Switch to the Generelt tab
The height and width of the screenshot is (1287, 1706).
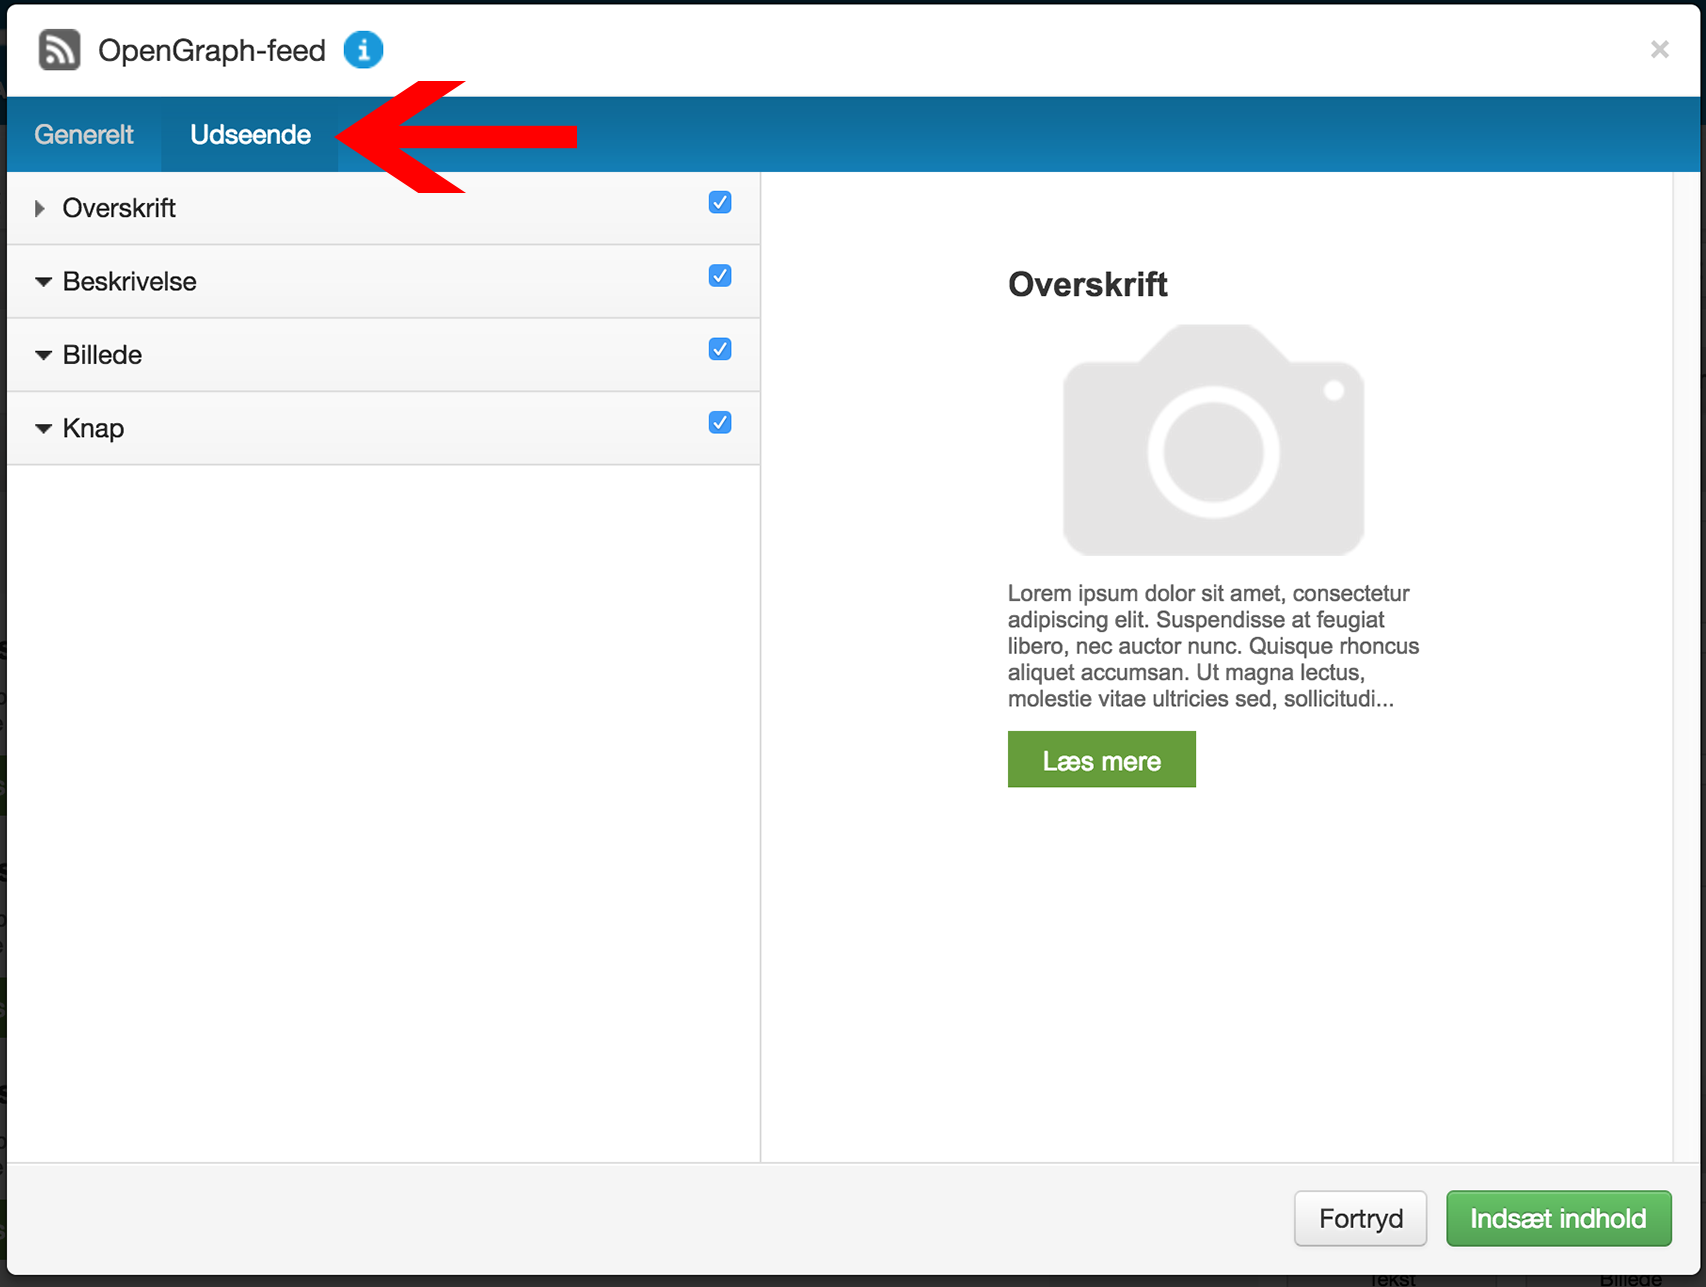[x=84, y=135]
